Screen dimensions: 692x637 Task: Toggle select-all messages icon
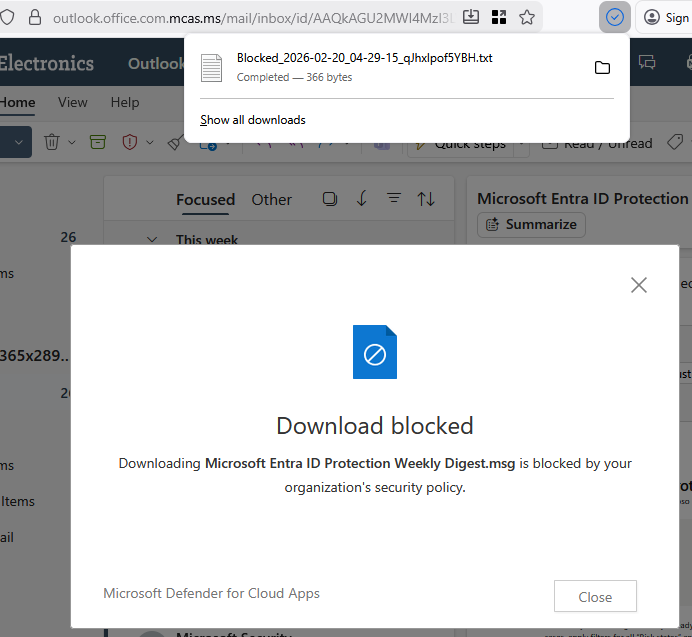tap(330, 199)
